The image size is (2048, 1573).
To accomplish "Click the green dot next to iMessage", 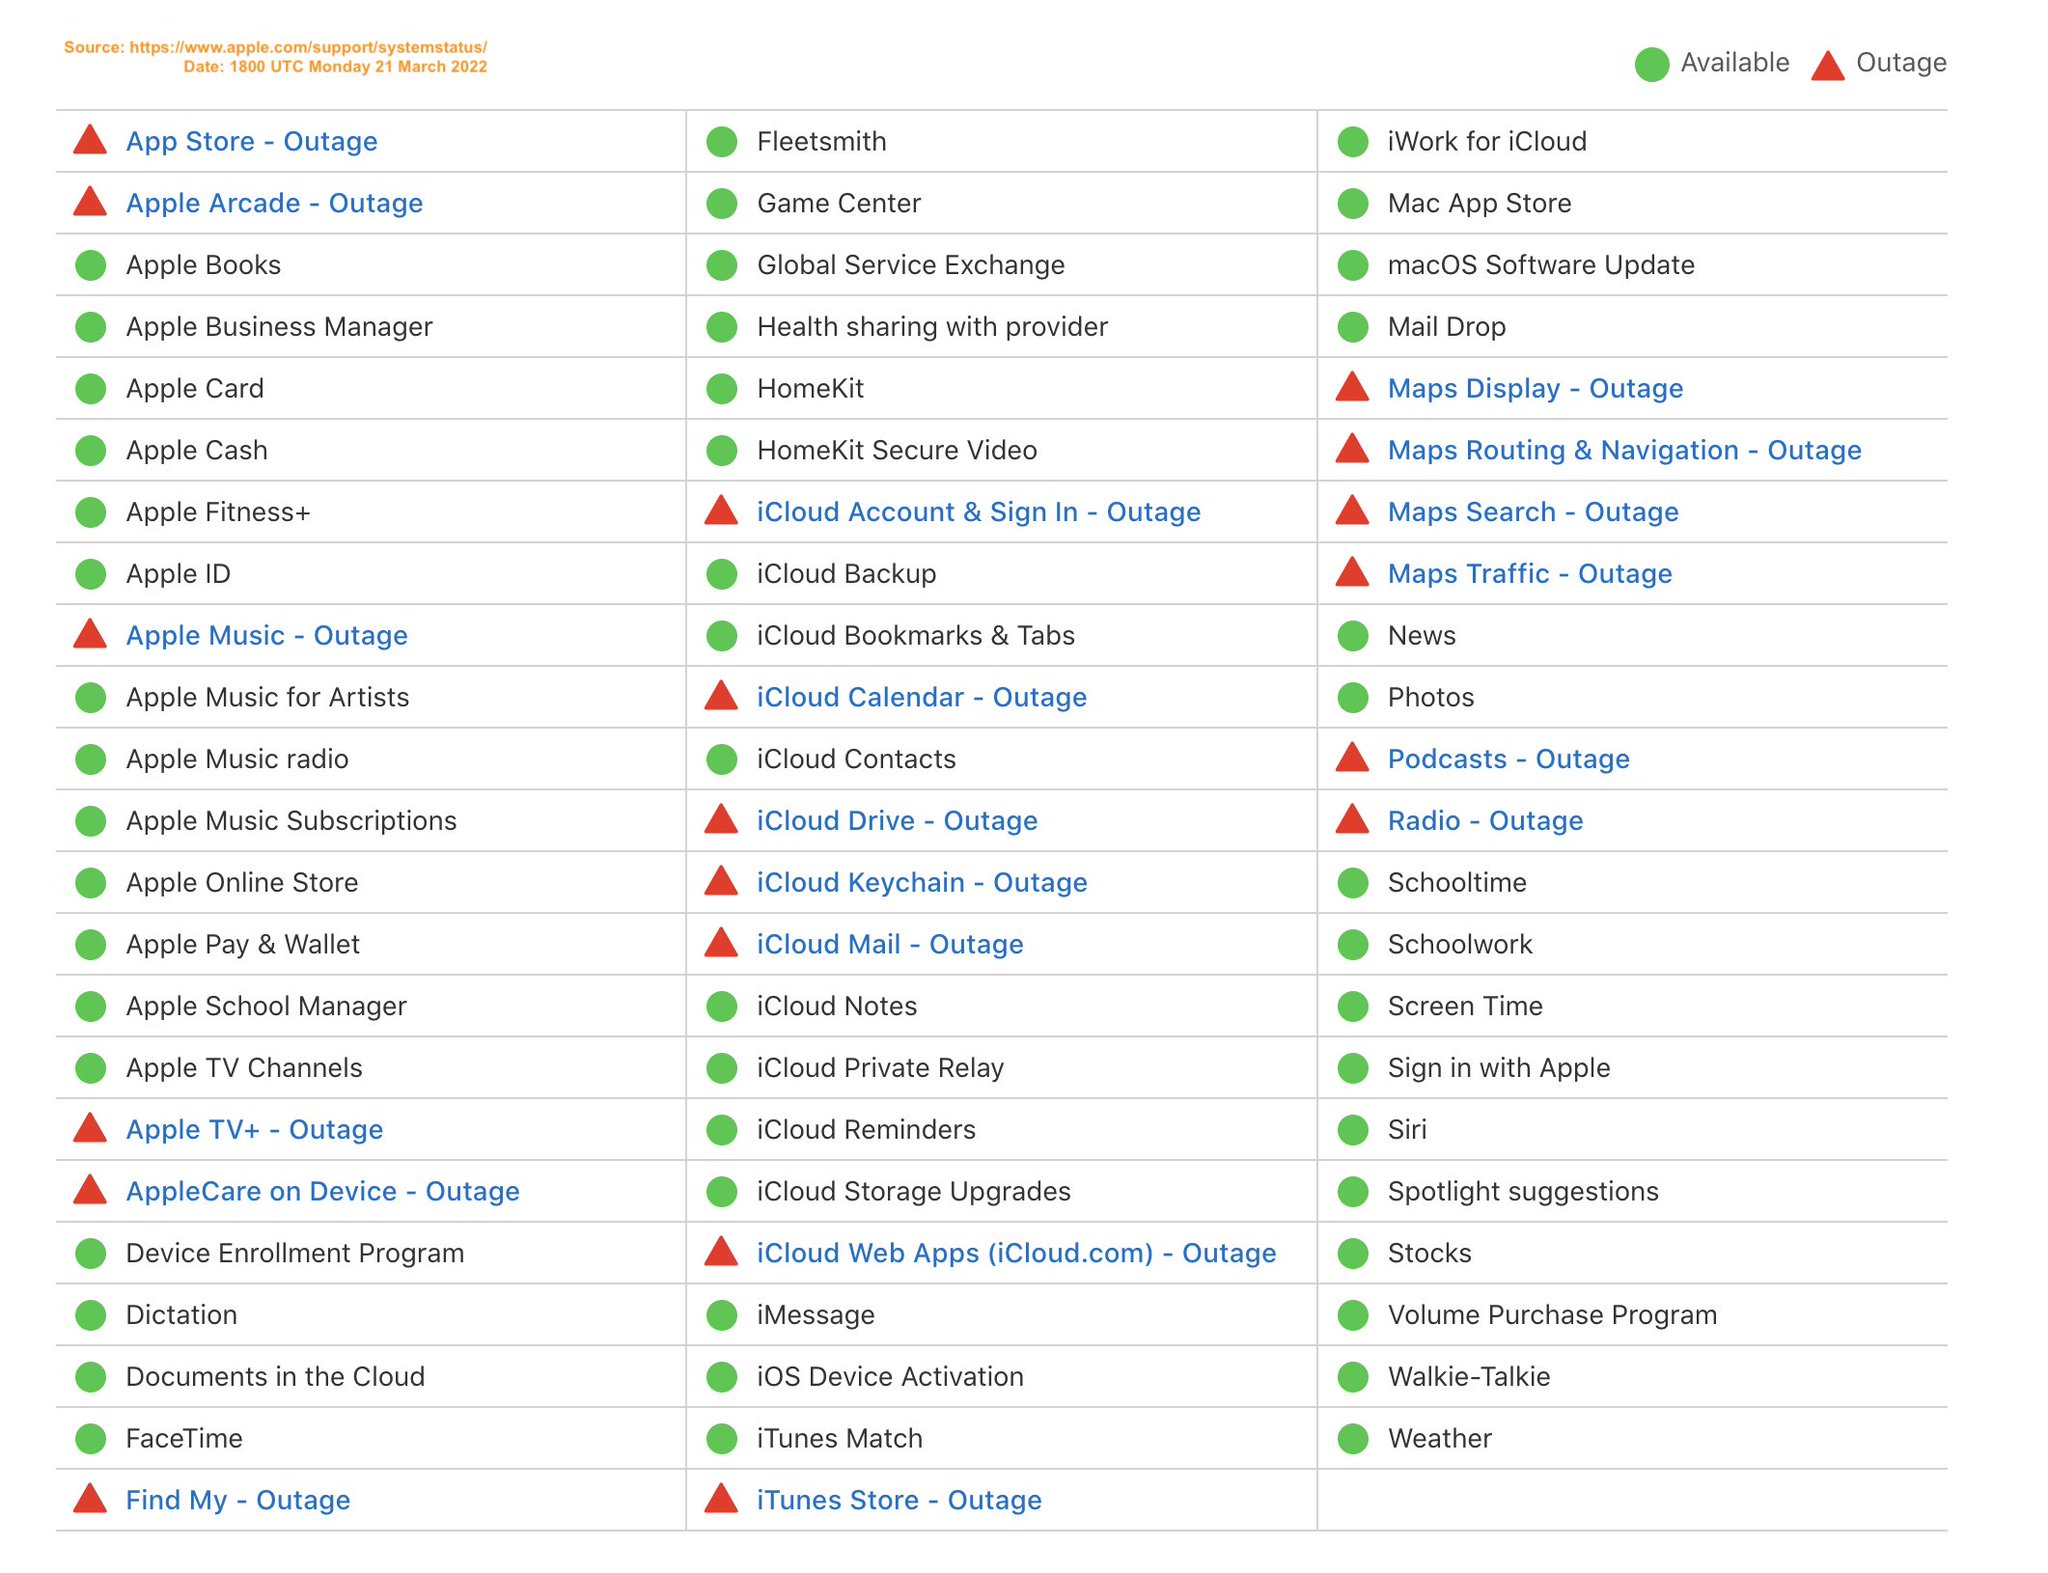I will click(x=721, y=1315).
